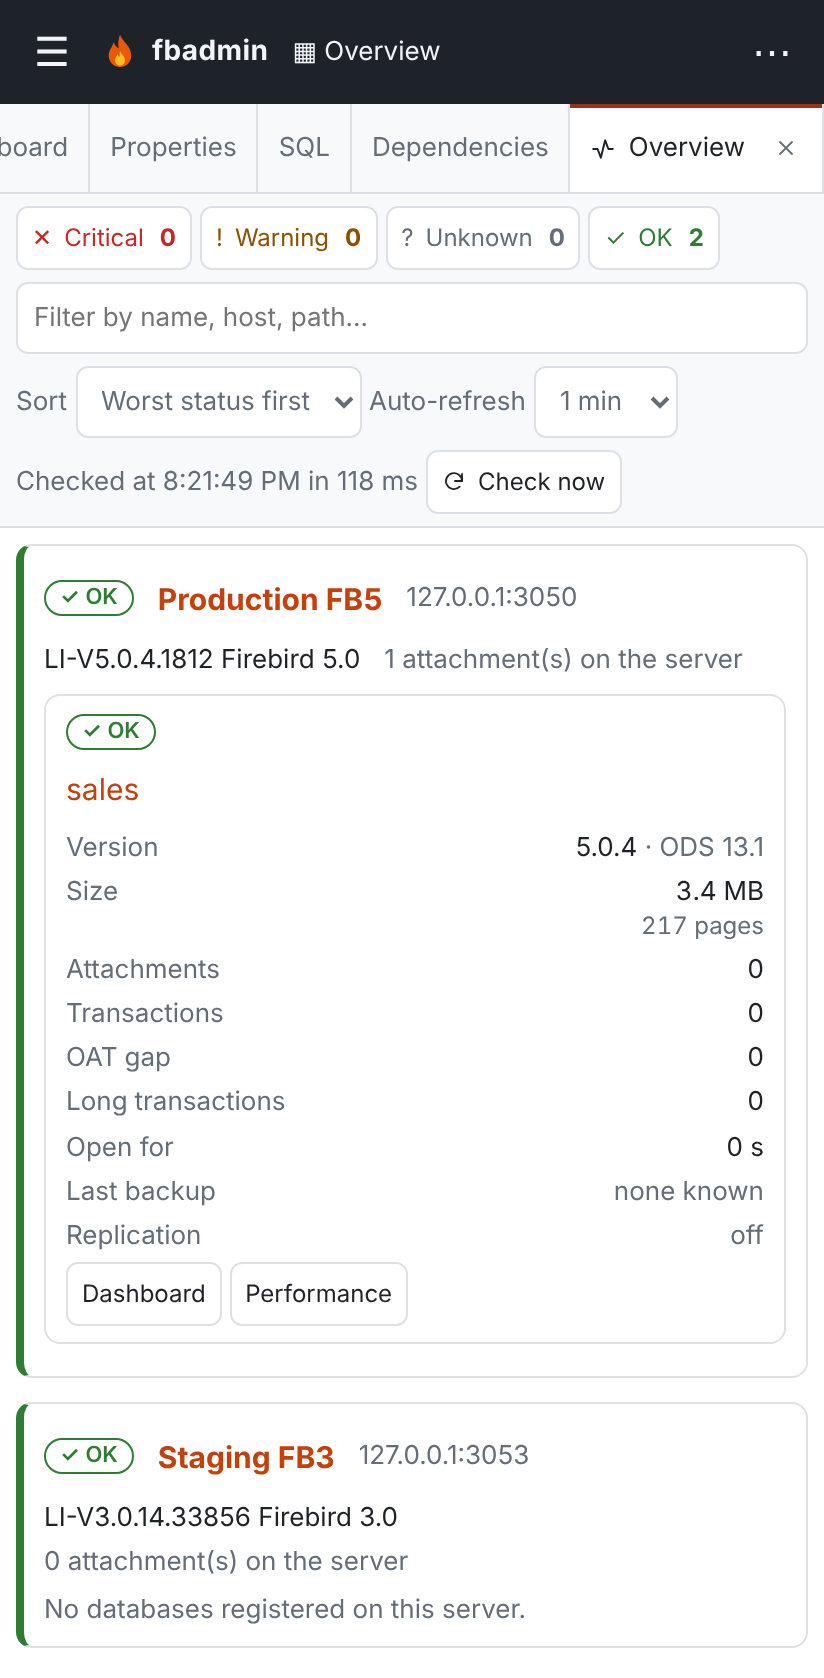This screenshot has width=824, height=1678.
Task: Click the LI-V5.0.4.1812 Firebird 5.0 version text
Action: point(202,659)
